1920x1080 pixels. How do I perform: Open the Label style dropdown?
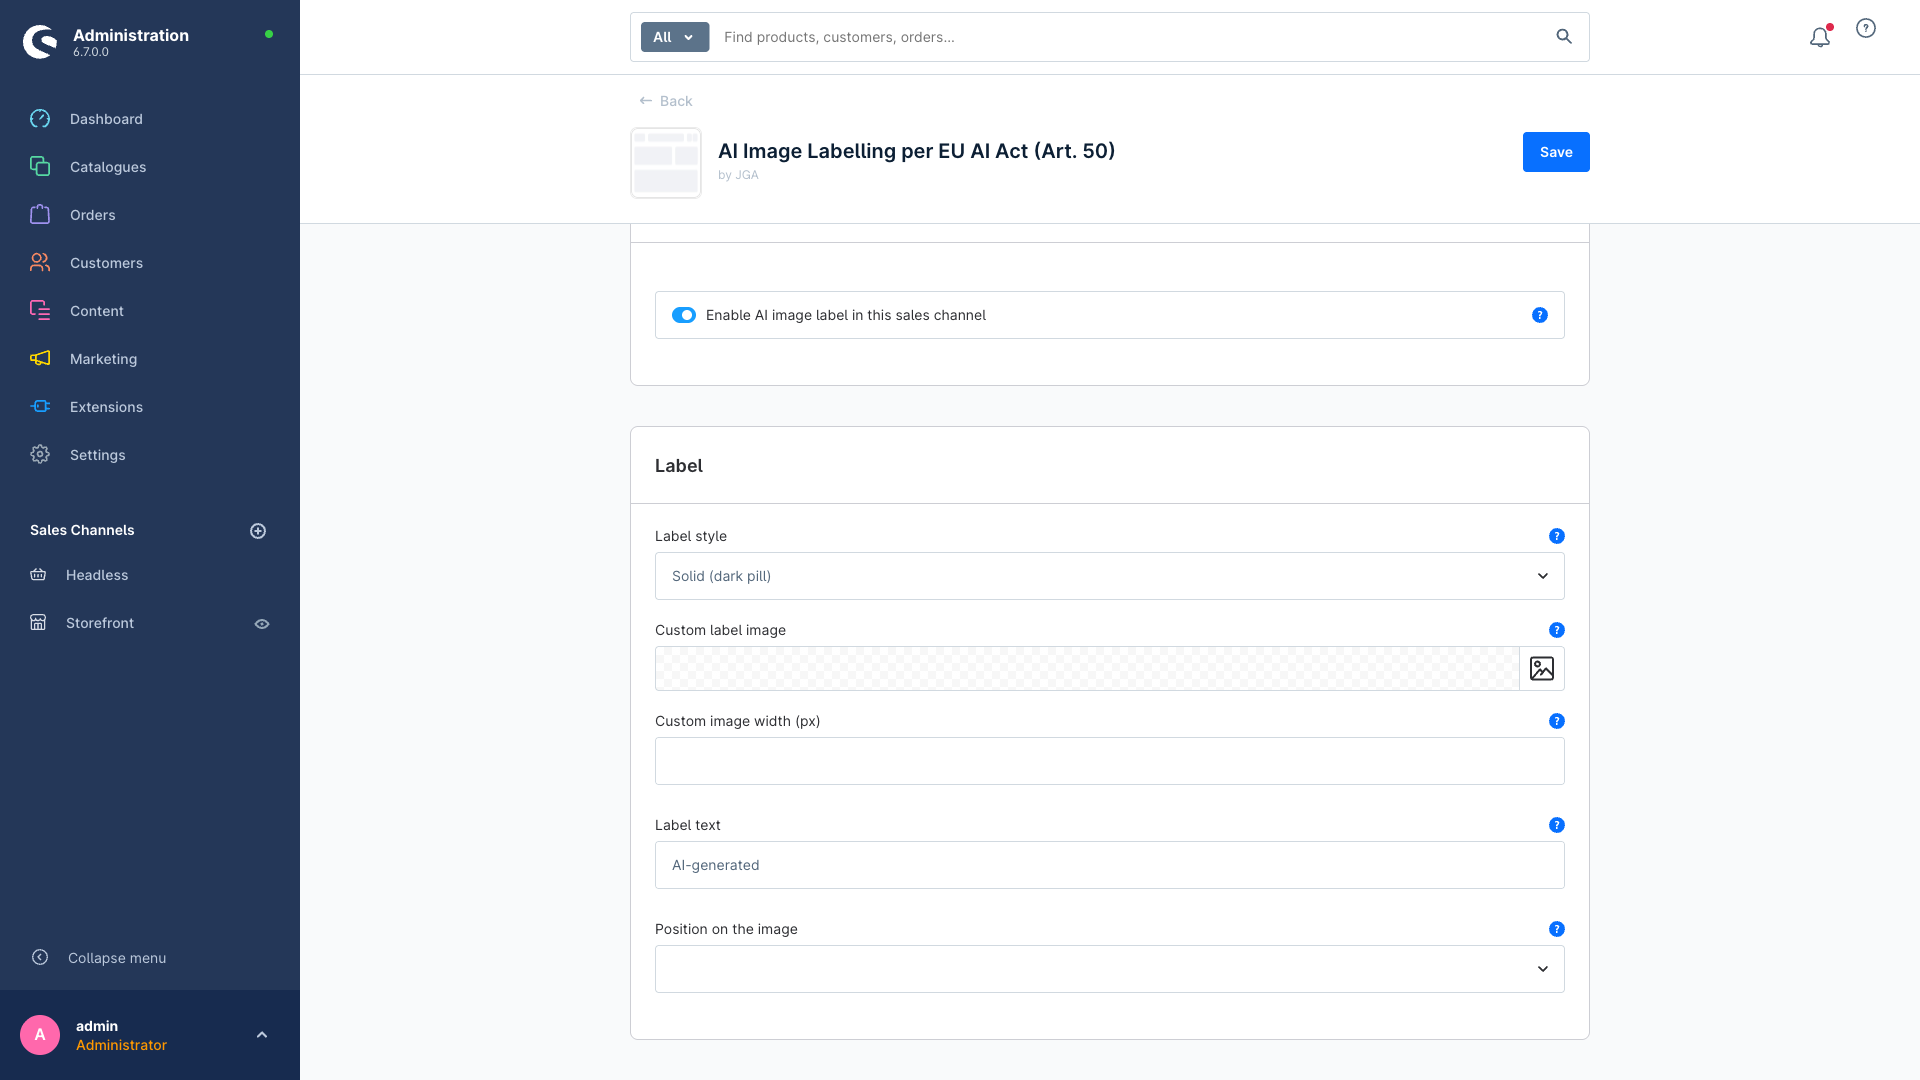[x=1110, y=576]
